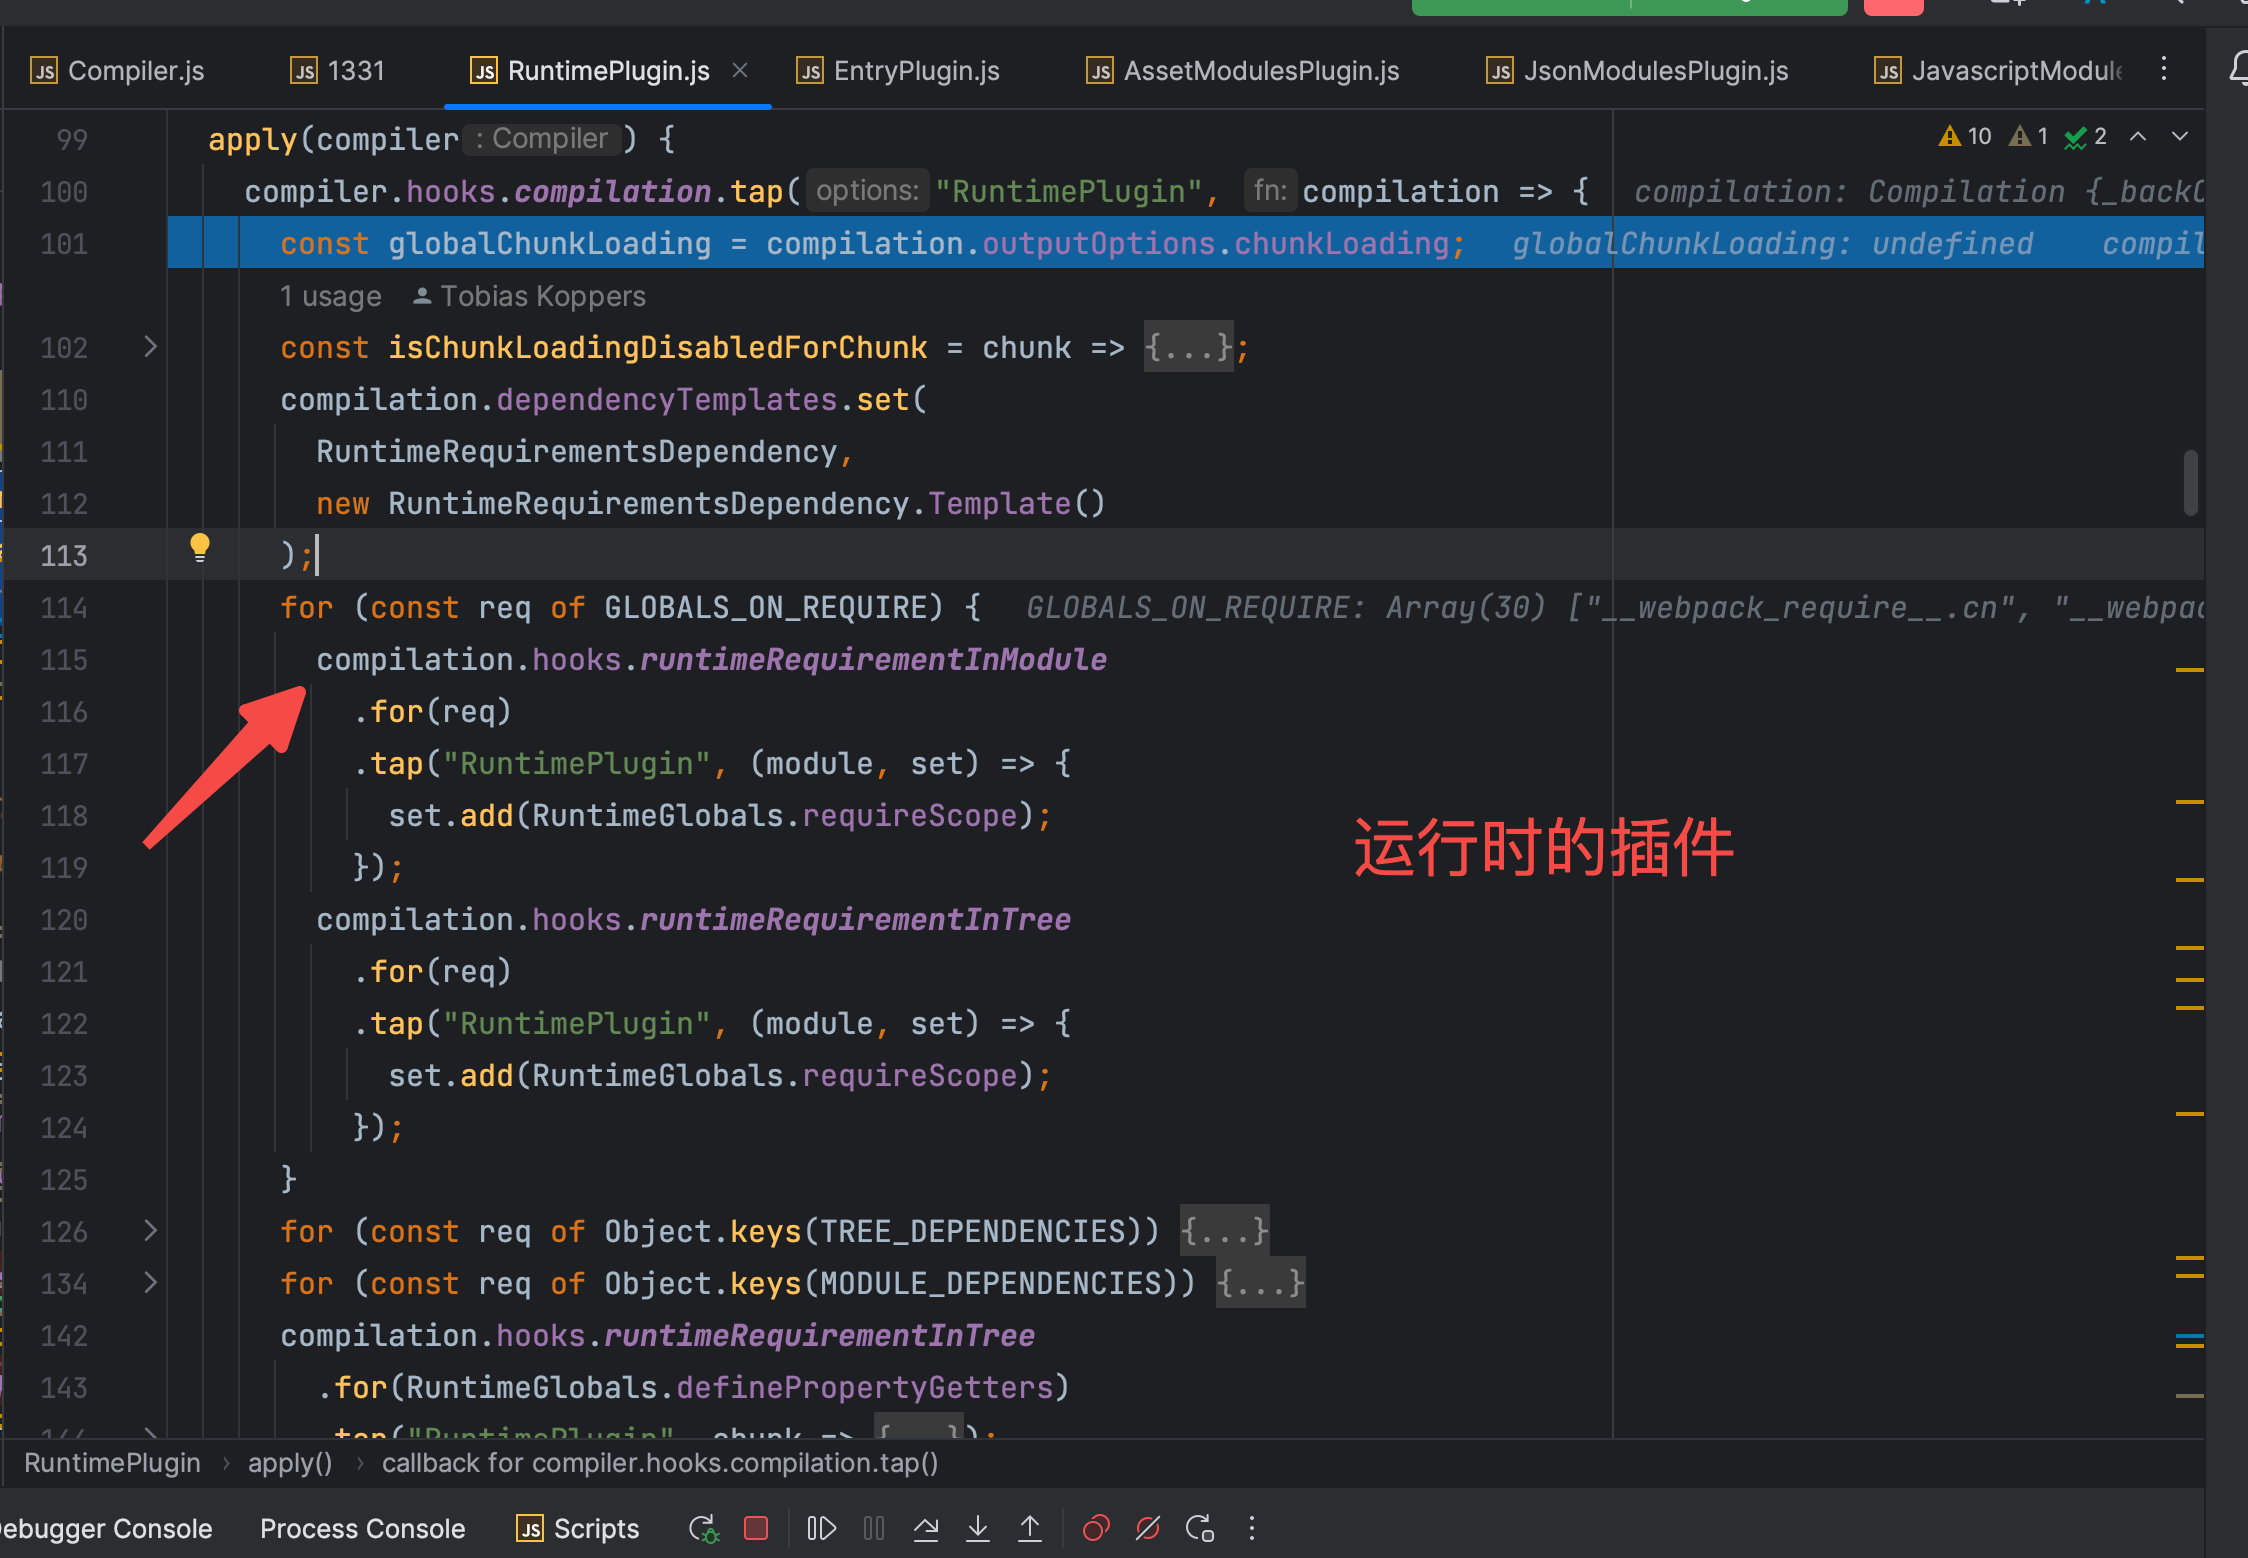The image size is (2248, 1558).
Task: Resume program execution
Action: tap(821, 1528)
